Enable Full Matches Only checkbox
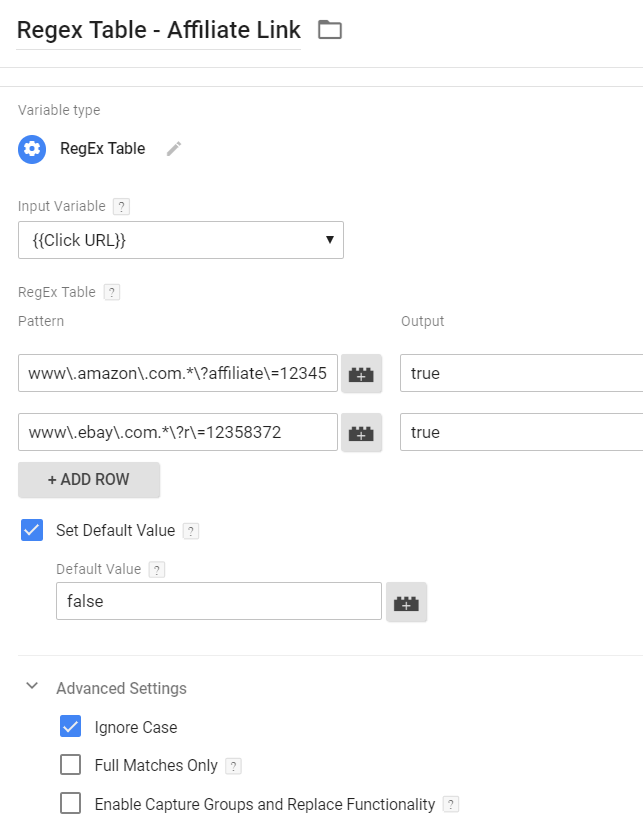 tap(71, 765)
